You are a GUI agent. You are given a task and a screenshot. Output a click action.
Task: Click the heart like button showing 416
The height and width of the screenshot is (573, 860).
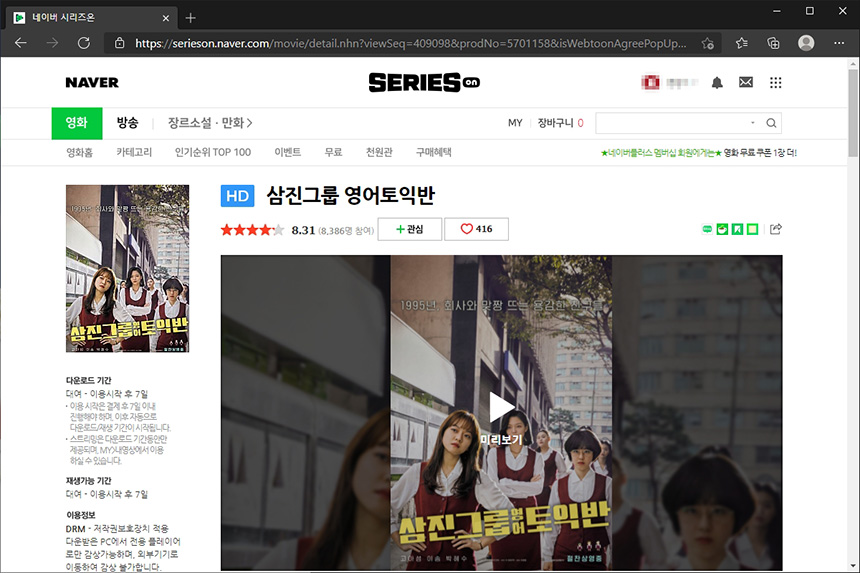tap(476, 229)
